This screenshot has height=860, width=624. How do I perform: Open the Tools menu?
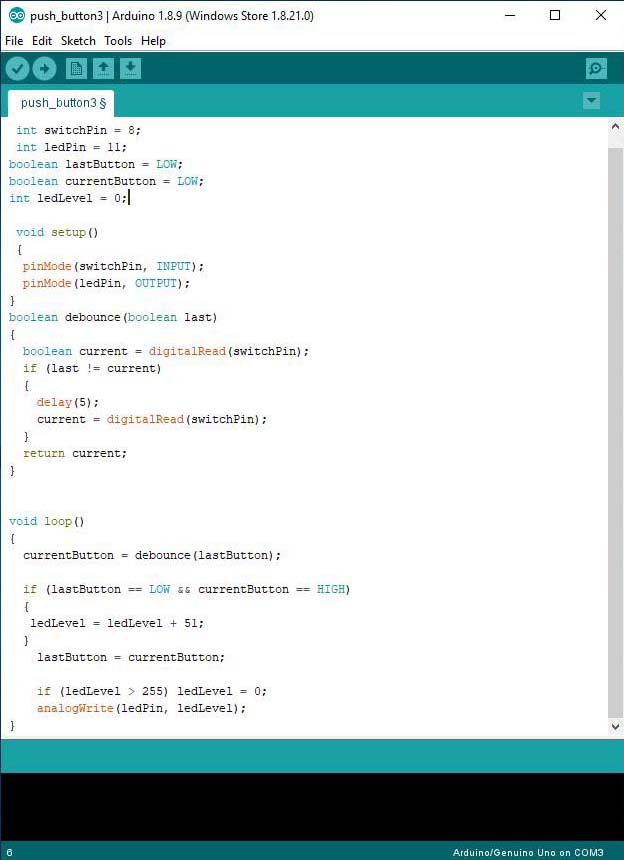point(118,41)
